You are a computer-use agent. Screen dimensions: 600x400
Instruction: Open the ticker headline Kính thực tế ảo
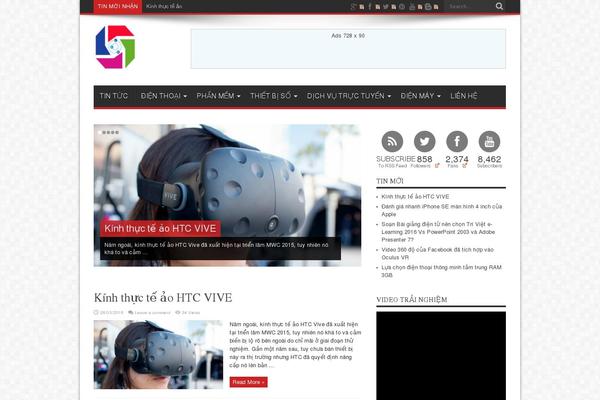[164, 7]
